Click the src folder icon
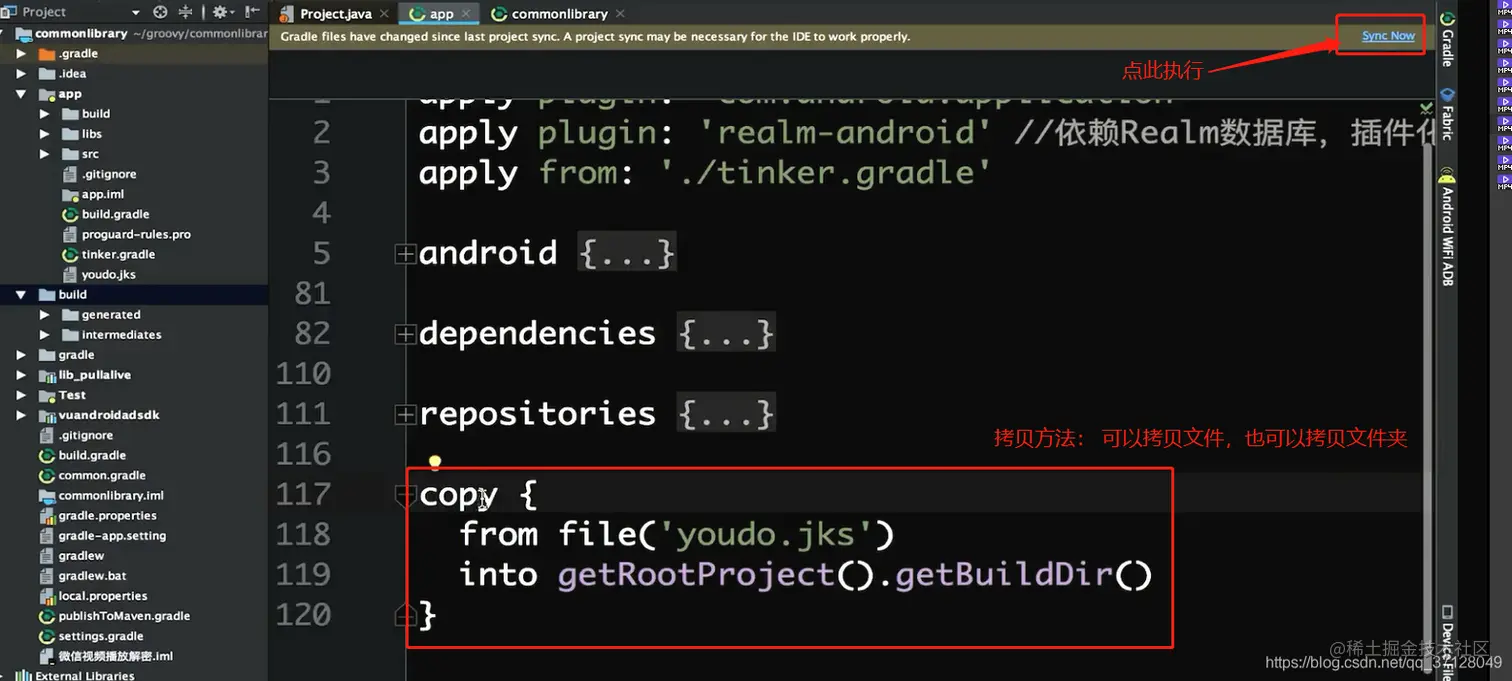The image size is (1512, 681). [x=70, y=154]
